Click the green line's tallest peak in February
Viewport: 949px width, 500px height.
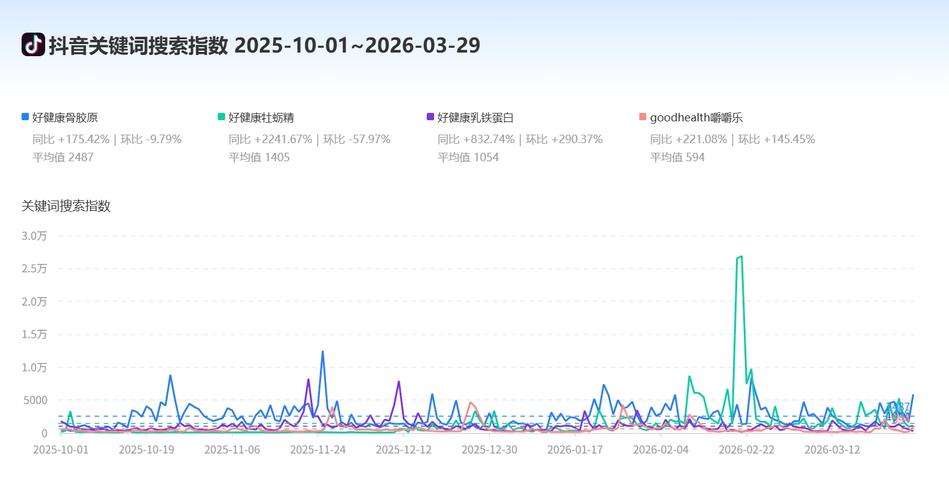(741, 257)
